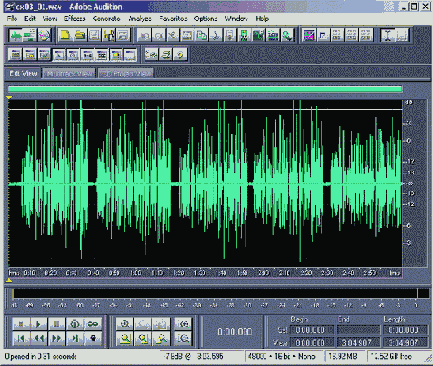Click the large 0:00.000 time display
The height and width of the screenshot is (366, 433).
point(235,332)
